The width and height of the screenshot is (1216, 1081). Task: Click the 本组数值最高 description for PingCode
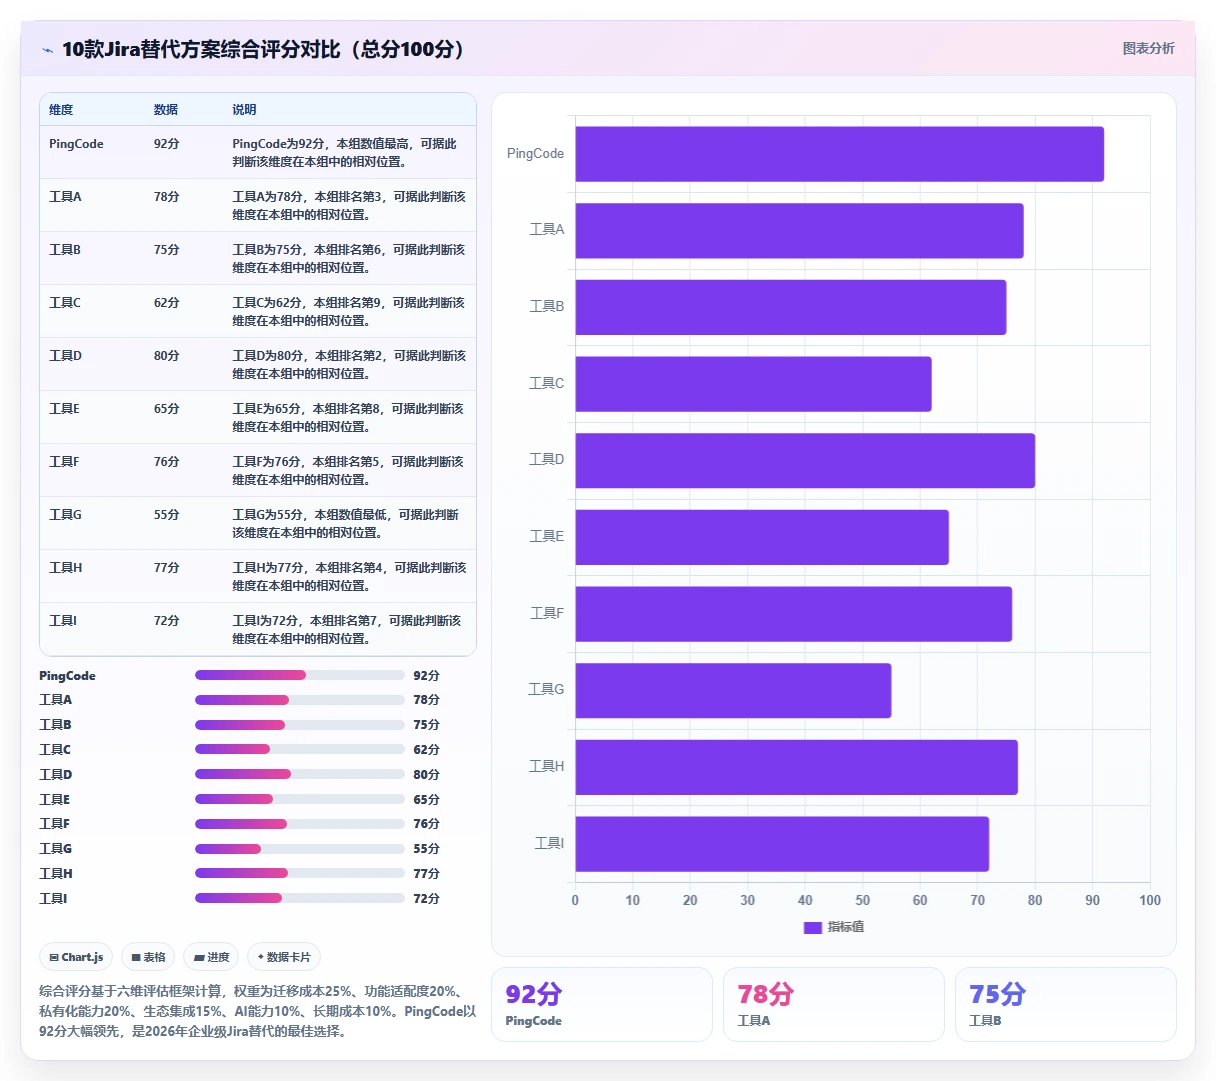pos(345,153)
